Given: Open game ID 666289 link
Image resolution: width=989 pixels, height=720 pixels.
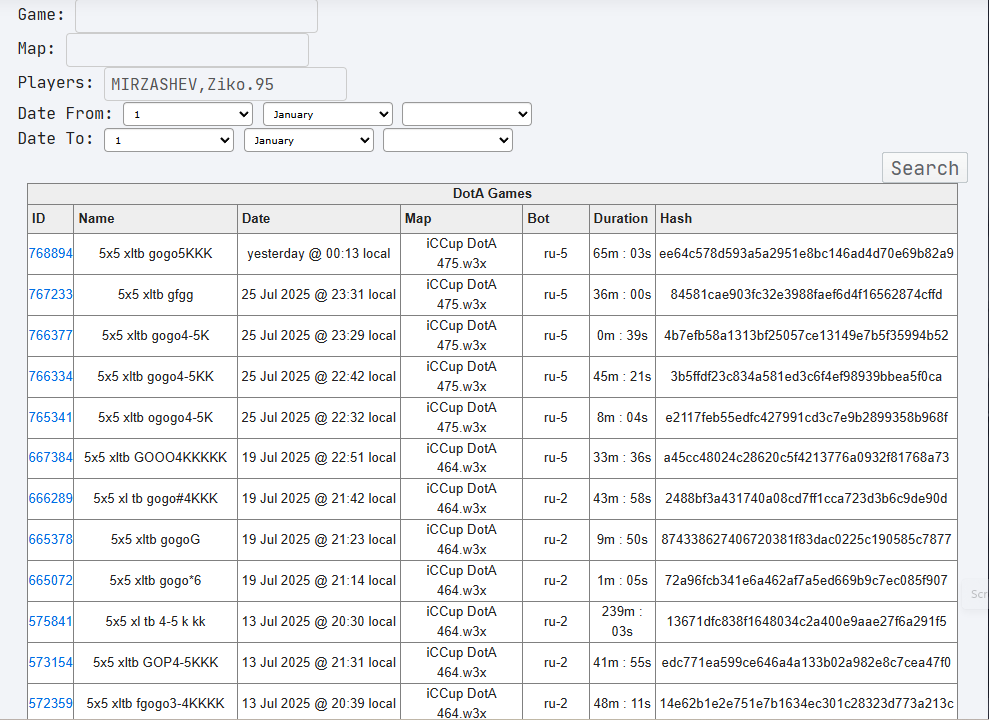Looking at the screenshot, I should click(x=50, y=499).
